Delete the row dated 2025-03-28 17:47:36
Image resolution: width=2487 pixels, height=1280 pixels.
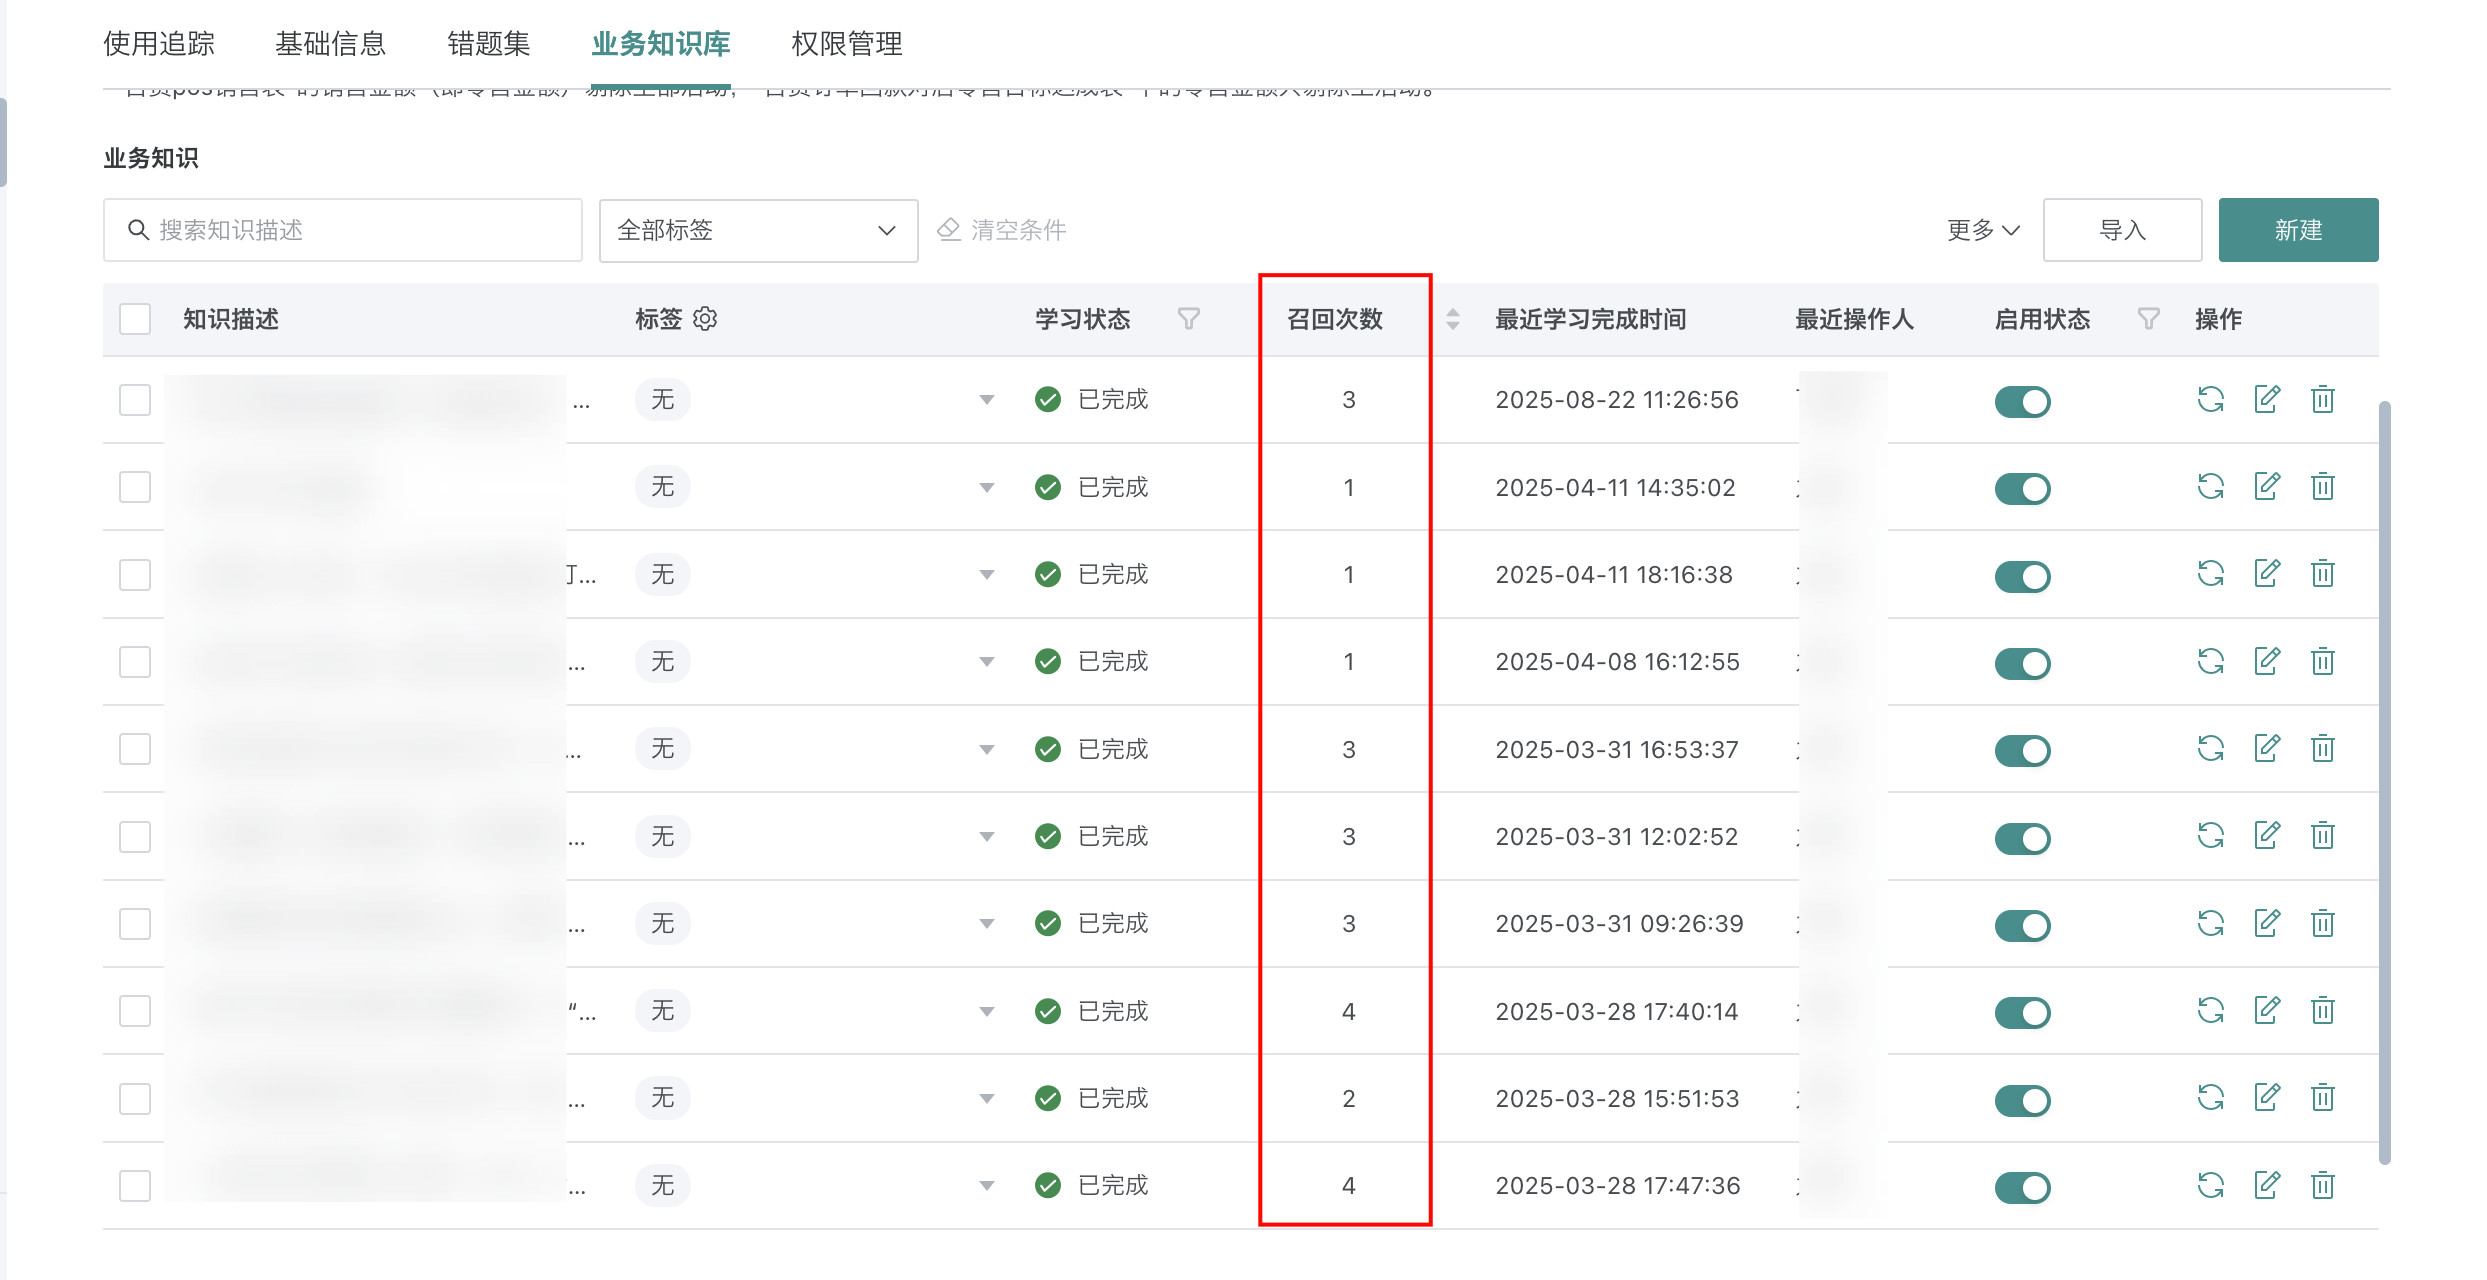(x=2323, y=1186)
